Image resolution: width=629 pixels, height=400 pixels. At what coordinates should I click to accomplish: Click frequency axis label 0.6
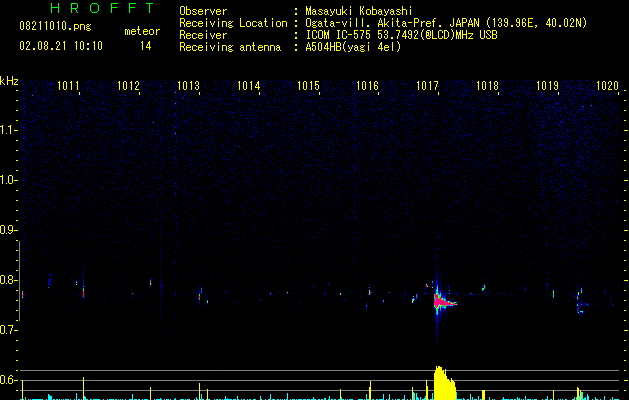pos(8,380)
